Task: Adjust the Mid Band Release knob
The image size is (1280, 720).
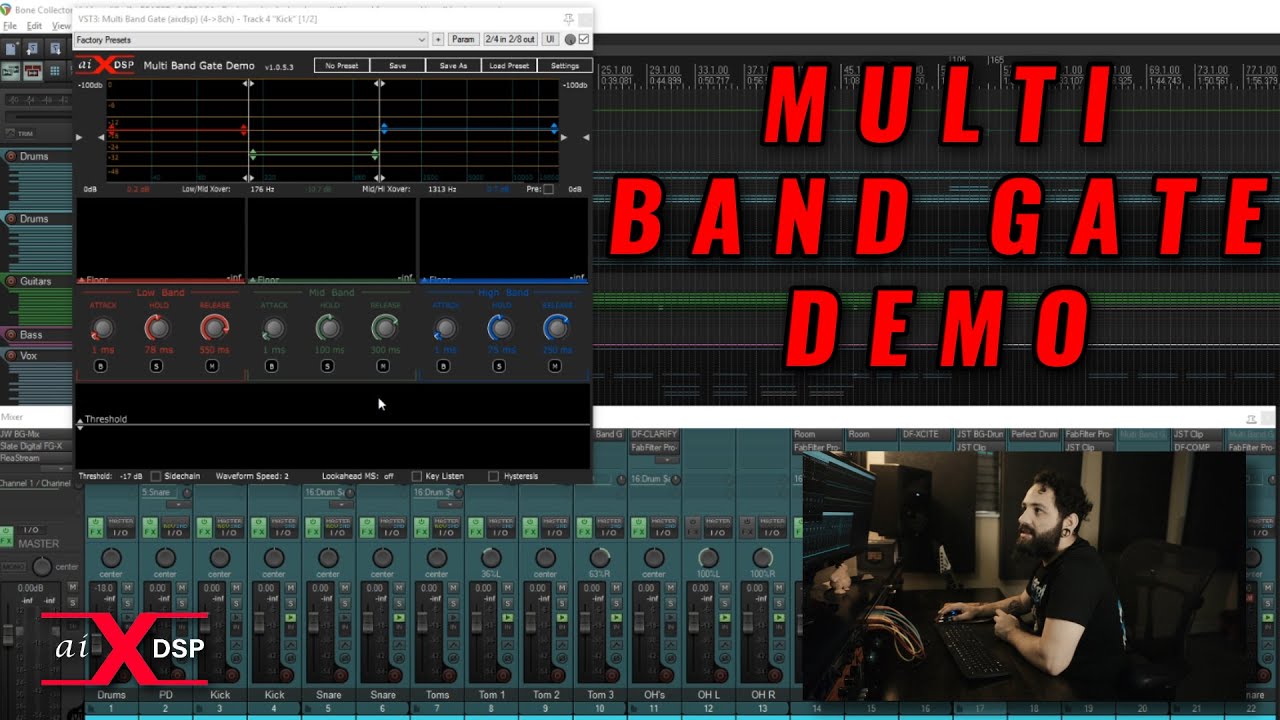Action: (x=385, y=327)
